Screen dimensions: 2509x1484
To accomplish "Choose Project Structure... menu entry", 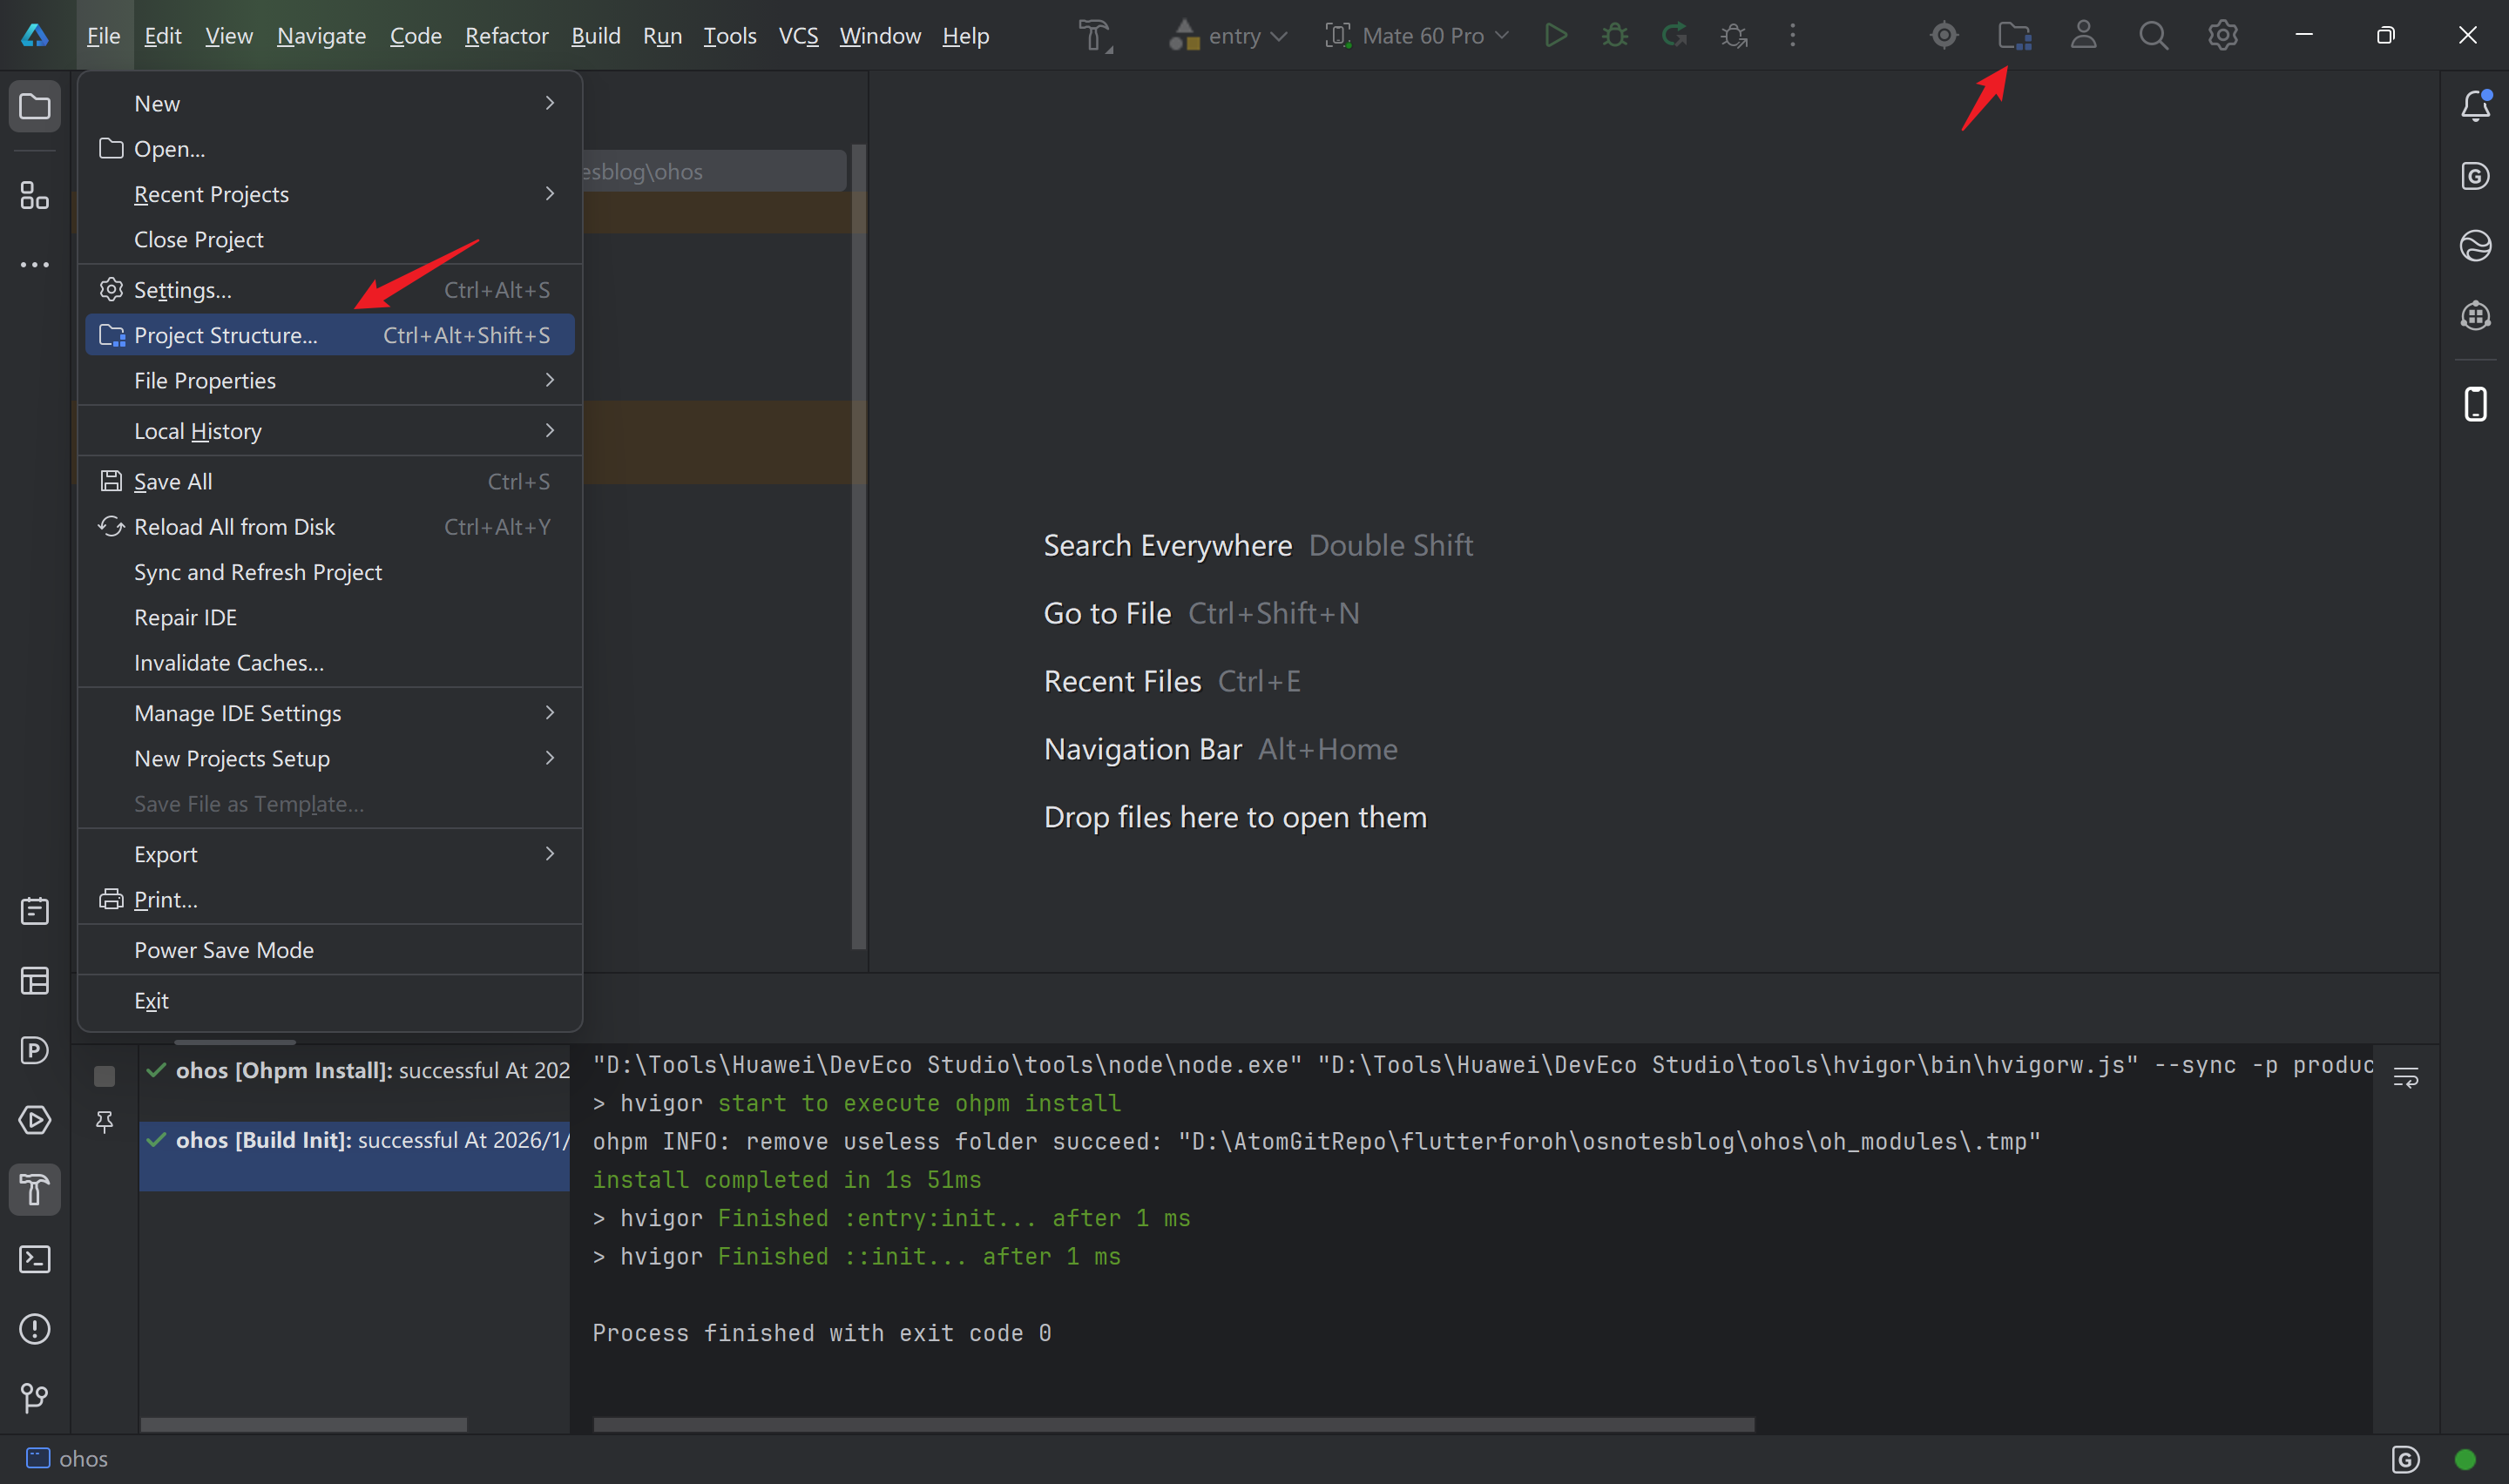I will (x=330, y=335).
